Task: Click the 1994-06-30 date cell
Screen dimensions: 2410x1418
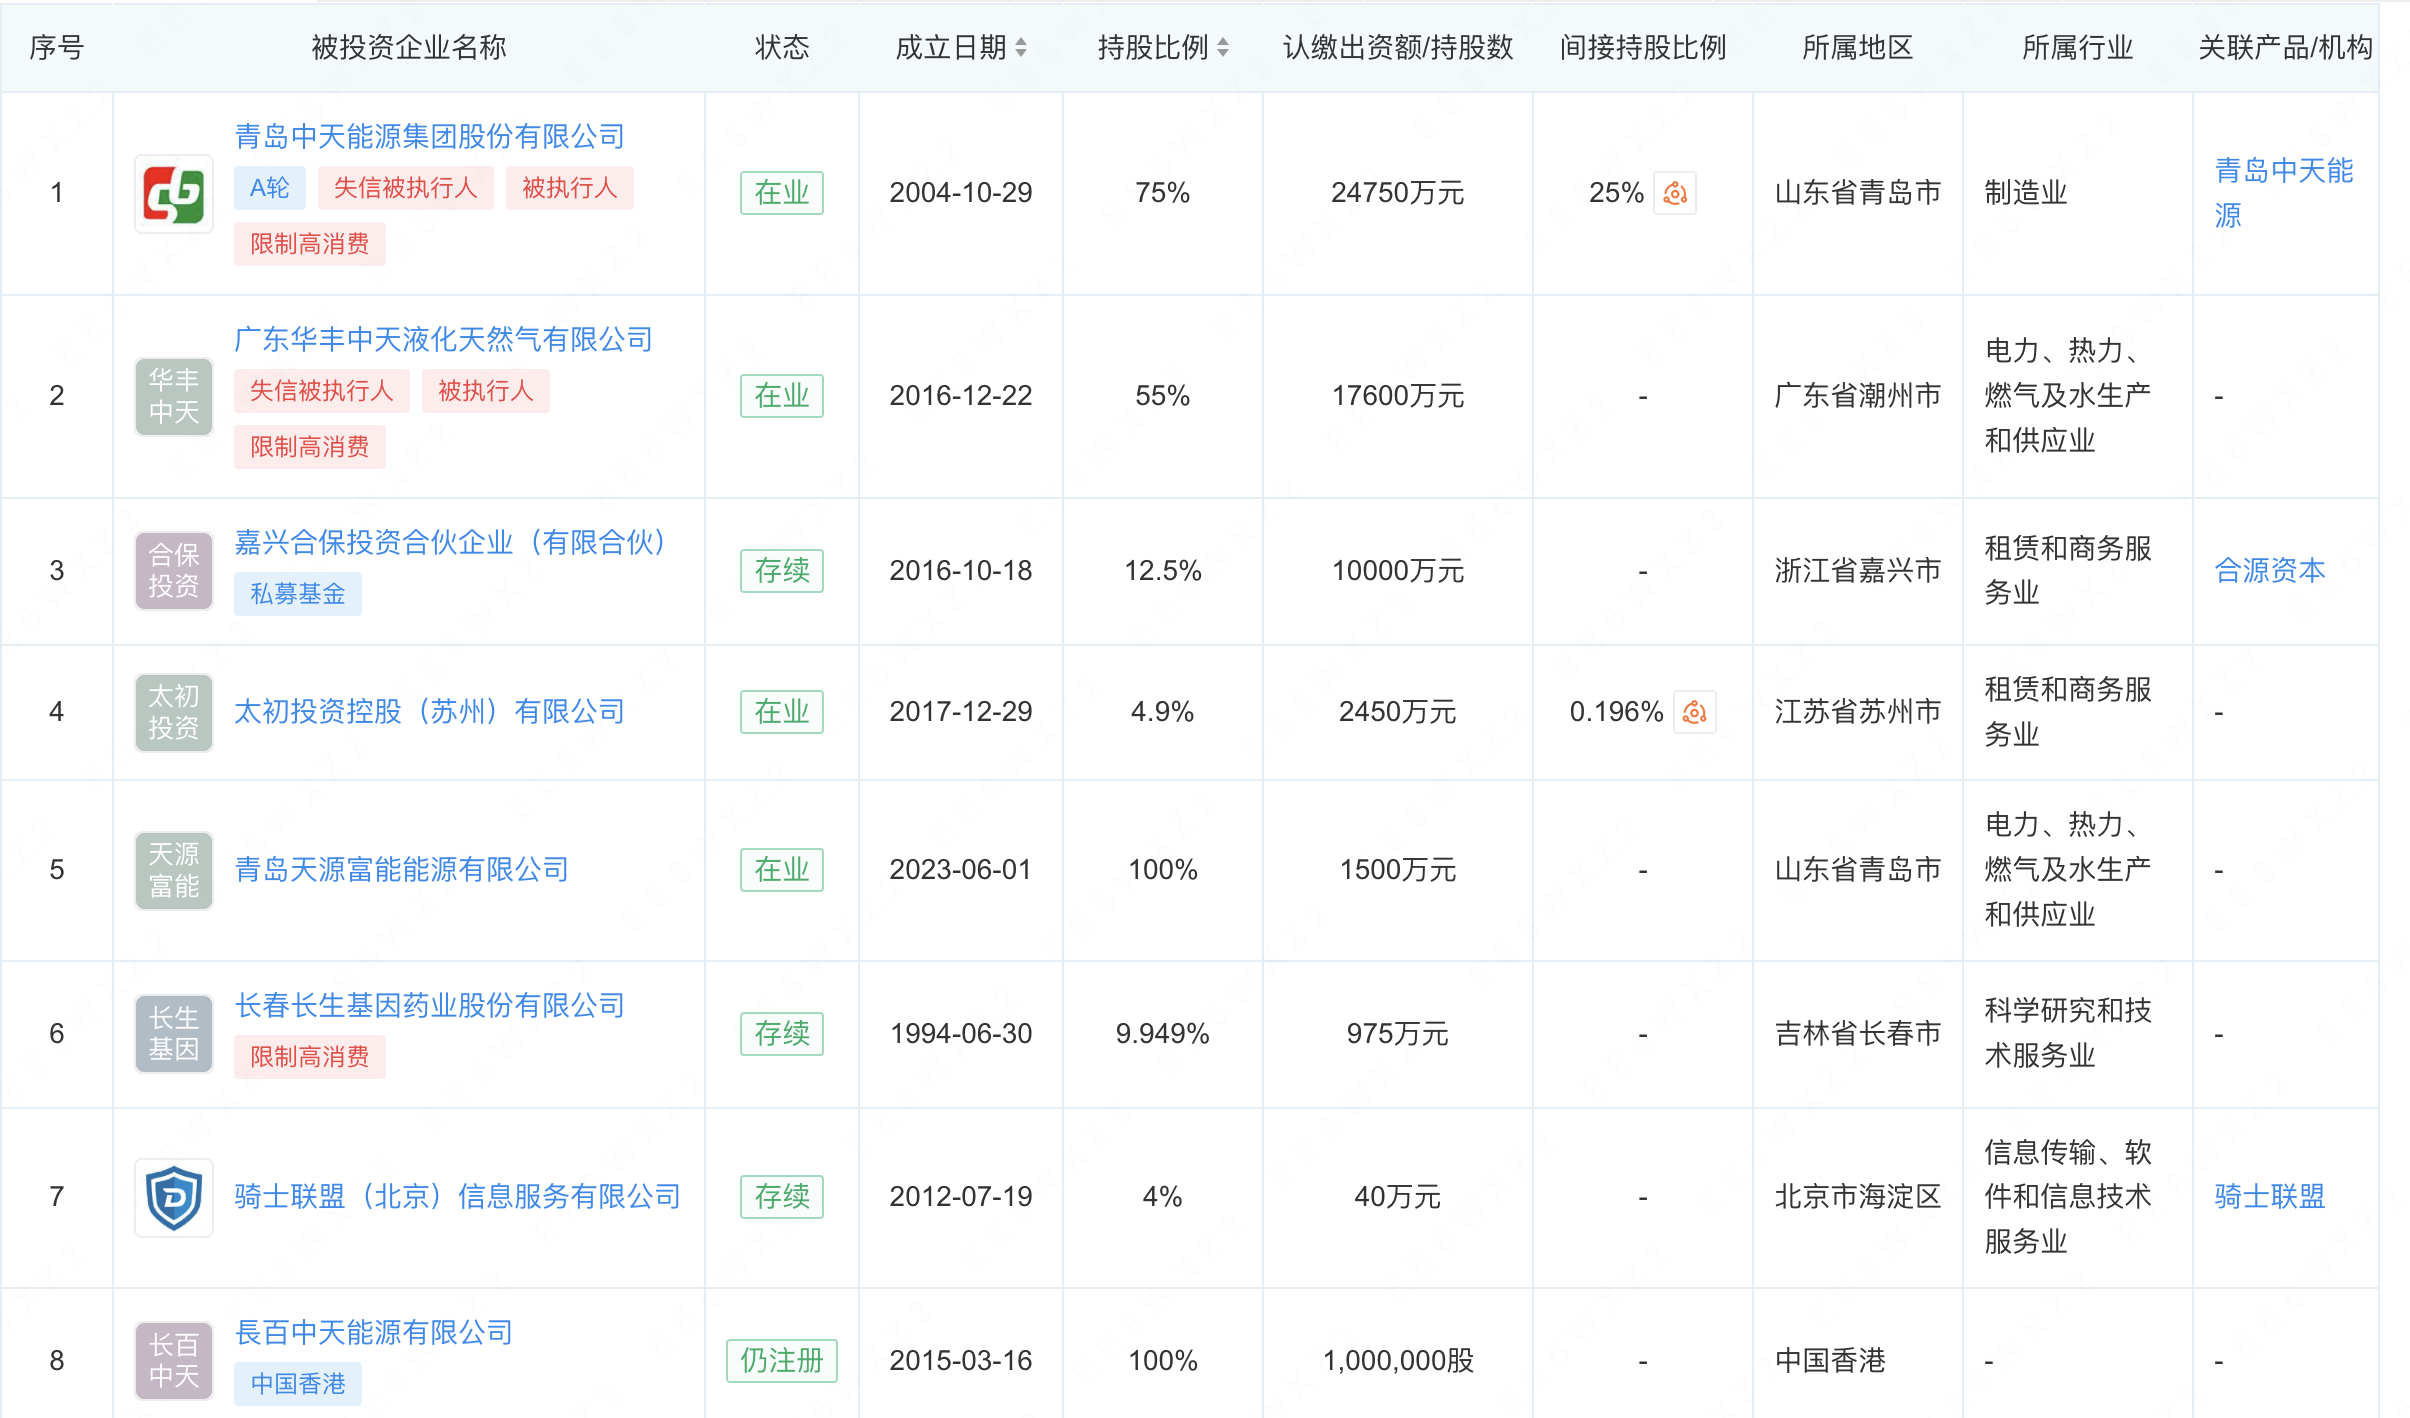Action: click(961, 1033)
